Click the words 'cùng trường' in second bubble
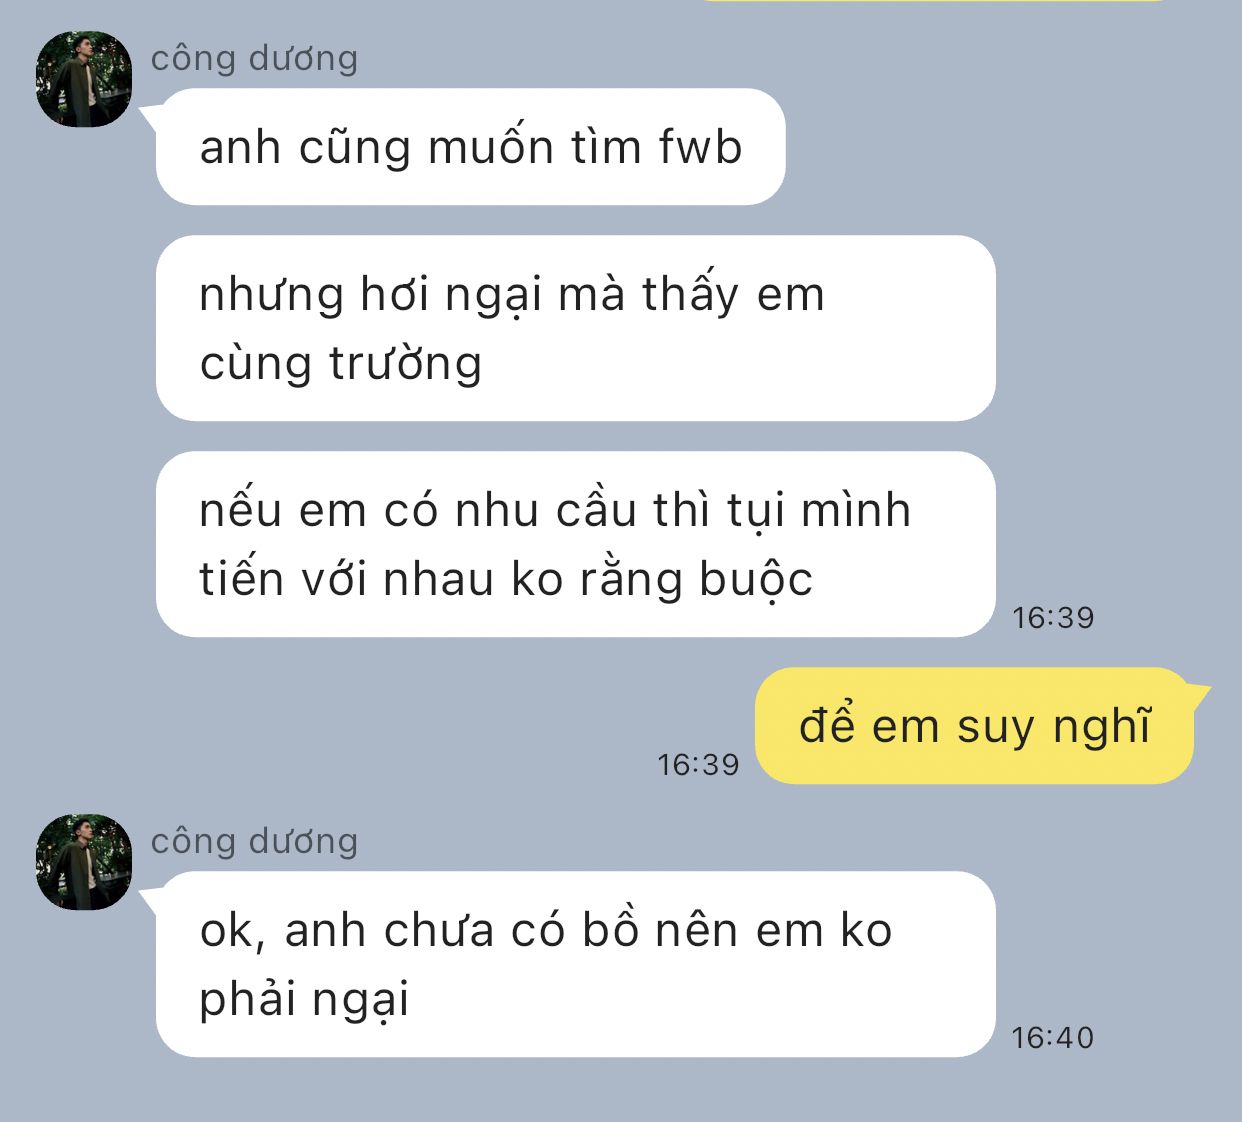Viewport: 1242px width, 1122px height. tap(340, 364)
